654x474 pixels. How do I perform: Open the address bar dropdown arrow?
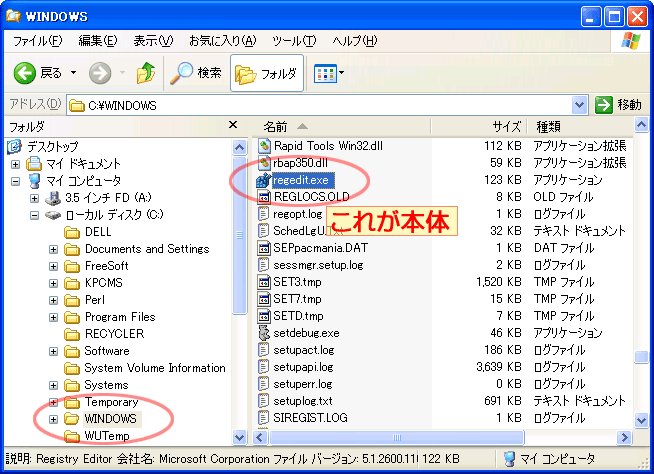579,105
